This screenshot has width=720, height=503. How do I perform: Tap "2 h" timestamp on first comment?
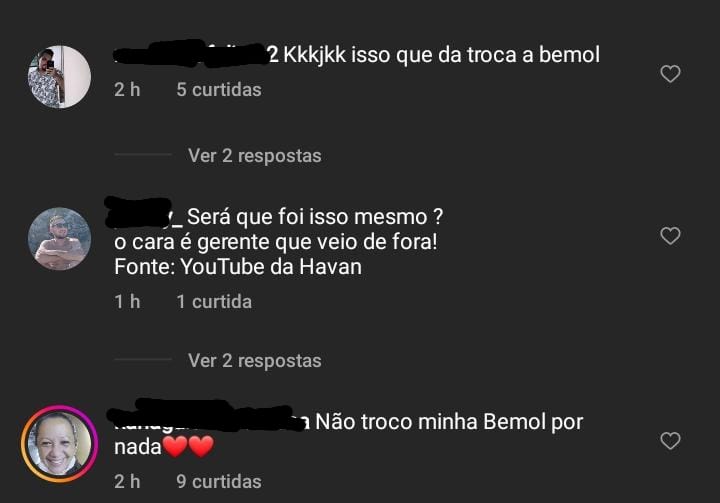coord(127,90)
